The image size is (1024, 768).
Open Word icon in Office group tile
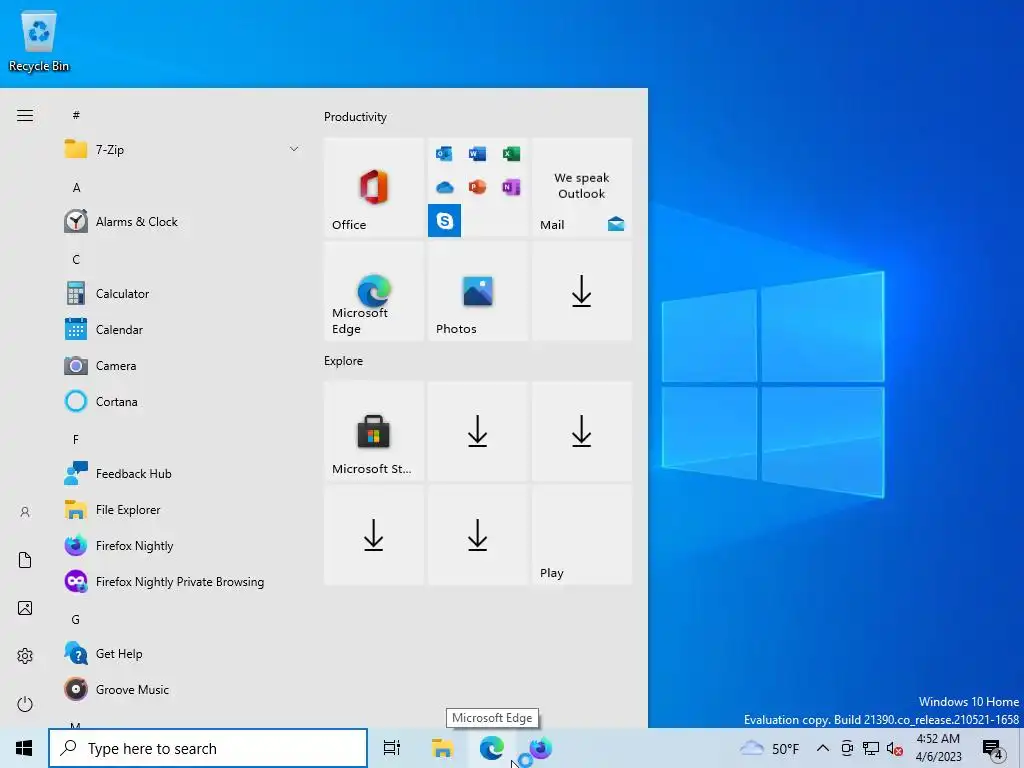point(477,154)
